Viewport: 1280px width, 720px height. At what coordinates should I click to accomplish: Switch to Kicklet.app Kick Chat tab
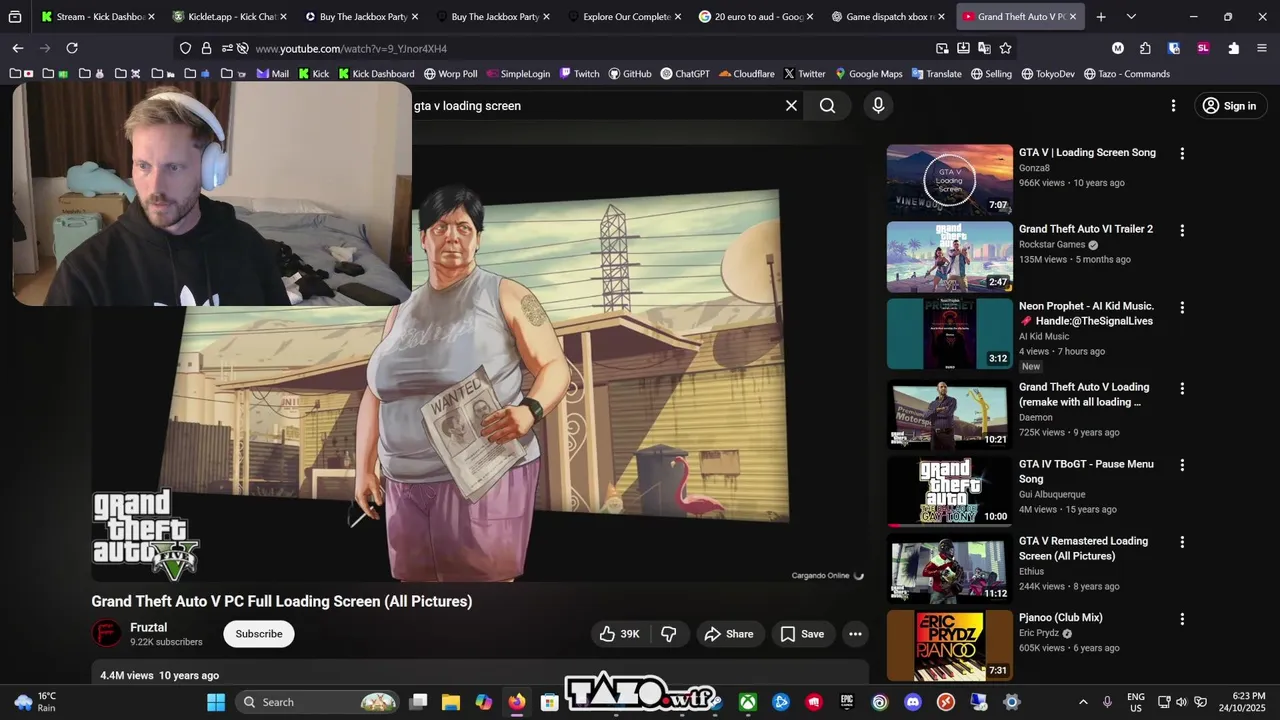tap(230, 16)
